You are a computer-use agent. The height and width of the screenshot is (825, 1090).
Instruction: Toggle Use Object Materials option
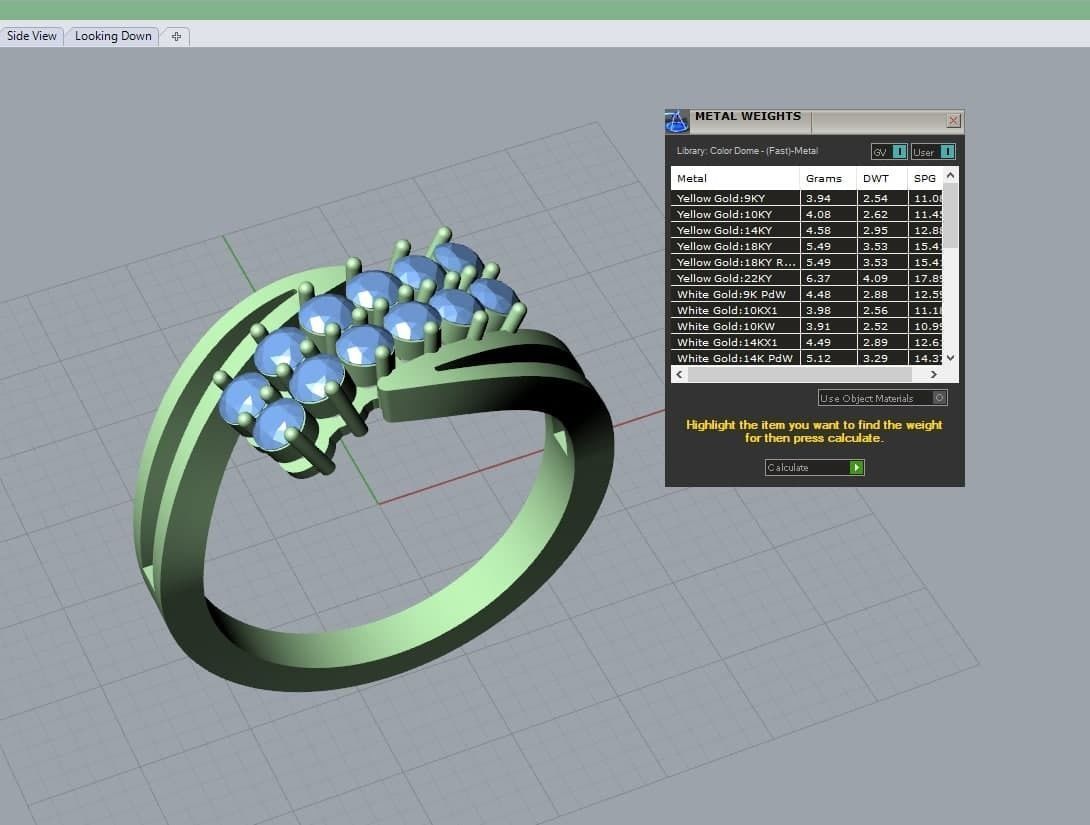click(882, 398)
